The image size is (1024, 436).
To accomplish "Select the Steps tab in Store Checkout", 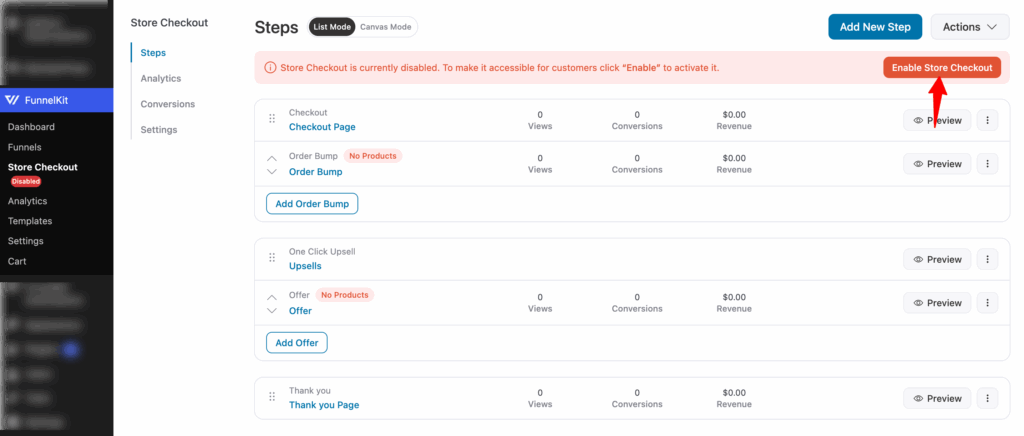I will pyautogui.click(x=153, y=53).
